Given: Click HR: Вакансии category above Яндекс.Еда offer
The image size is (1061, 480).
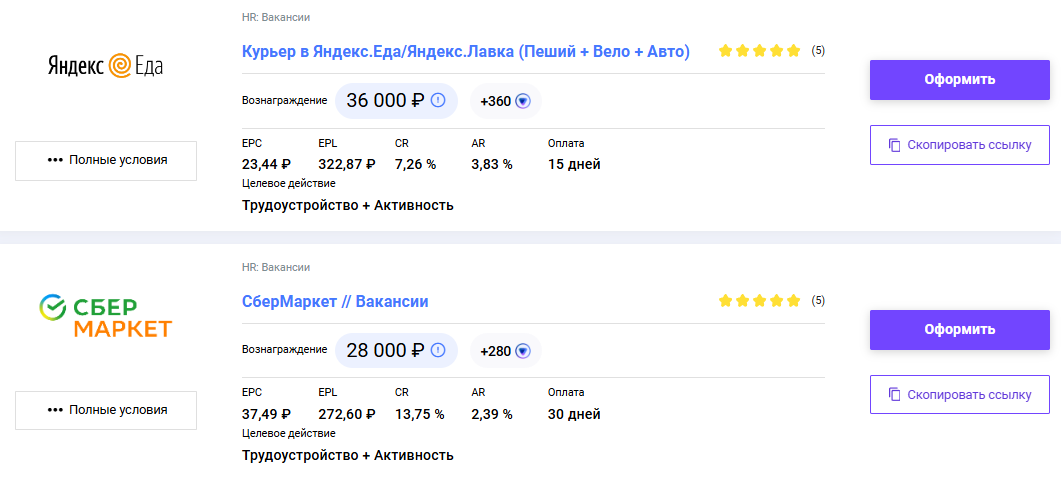Looking at the screenshot, I should click(x=276, y=18).
